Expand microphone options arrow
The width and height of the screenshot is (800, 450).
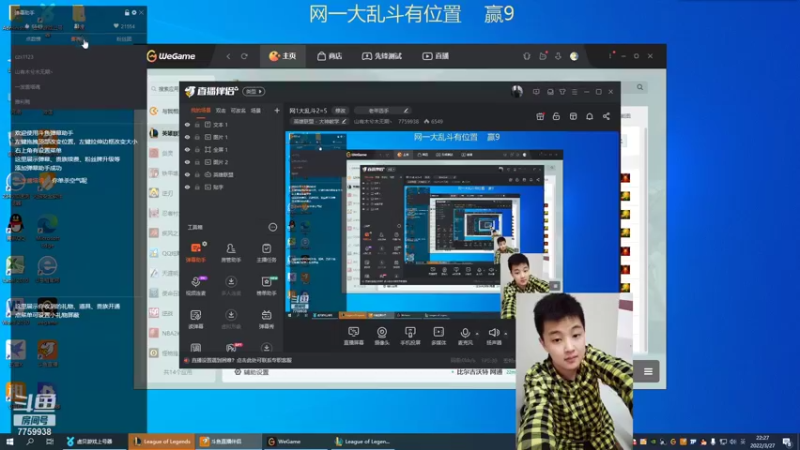pos(477,334)
